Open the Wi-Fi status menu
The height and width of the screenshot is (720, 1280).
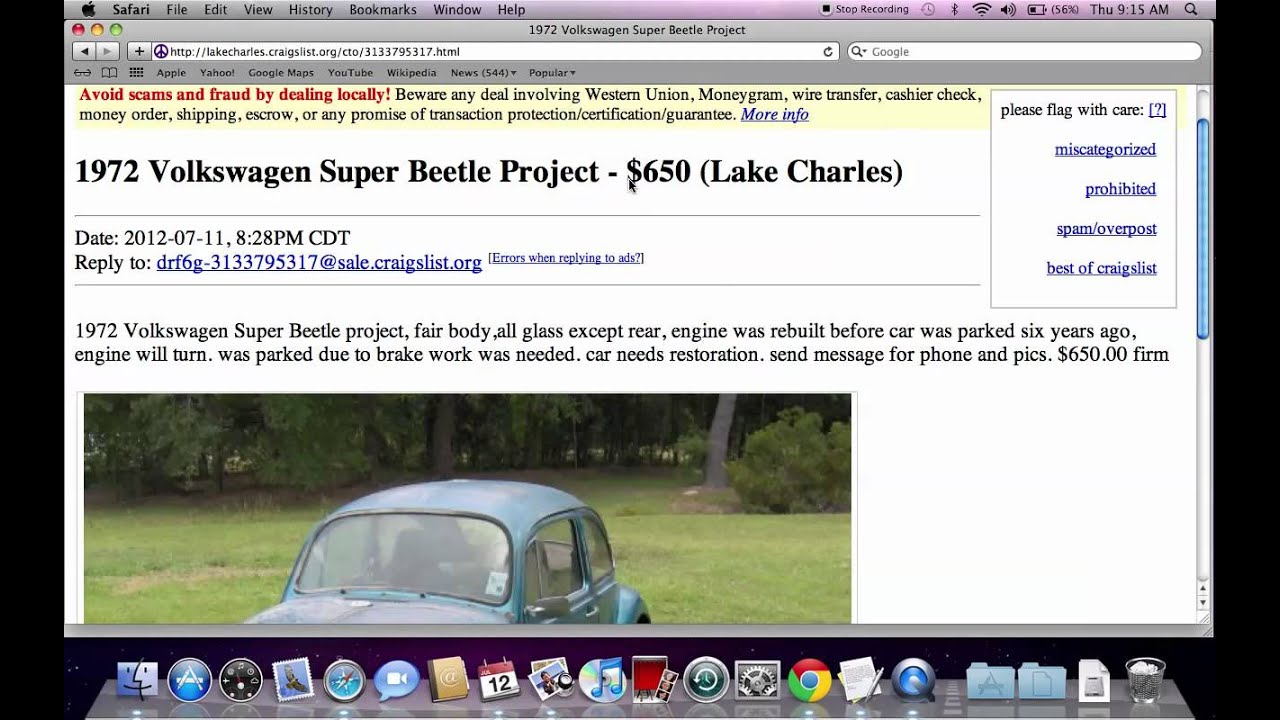981,10
